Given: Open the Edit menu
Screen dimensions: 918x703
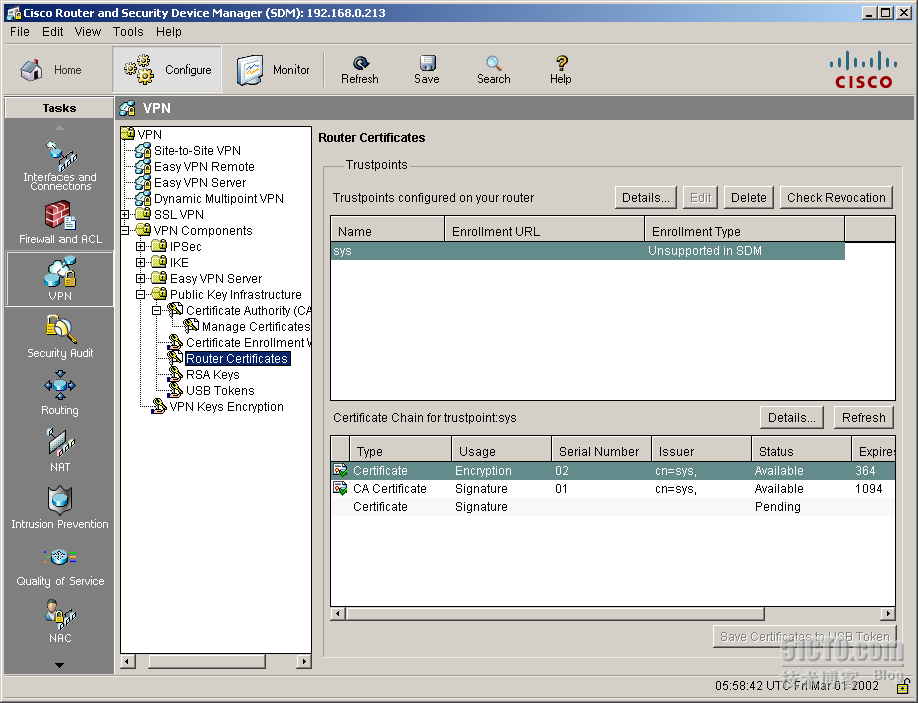Looking at the screenshot, I should [x=52, y=32].
